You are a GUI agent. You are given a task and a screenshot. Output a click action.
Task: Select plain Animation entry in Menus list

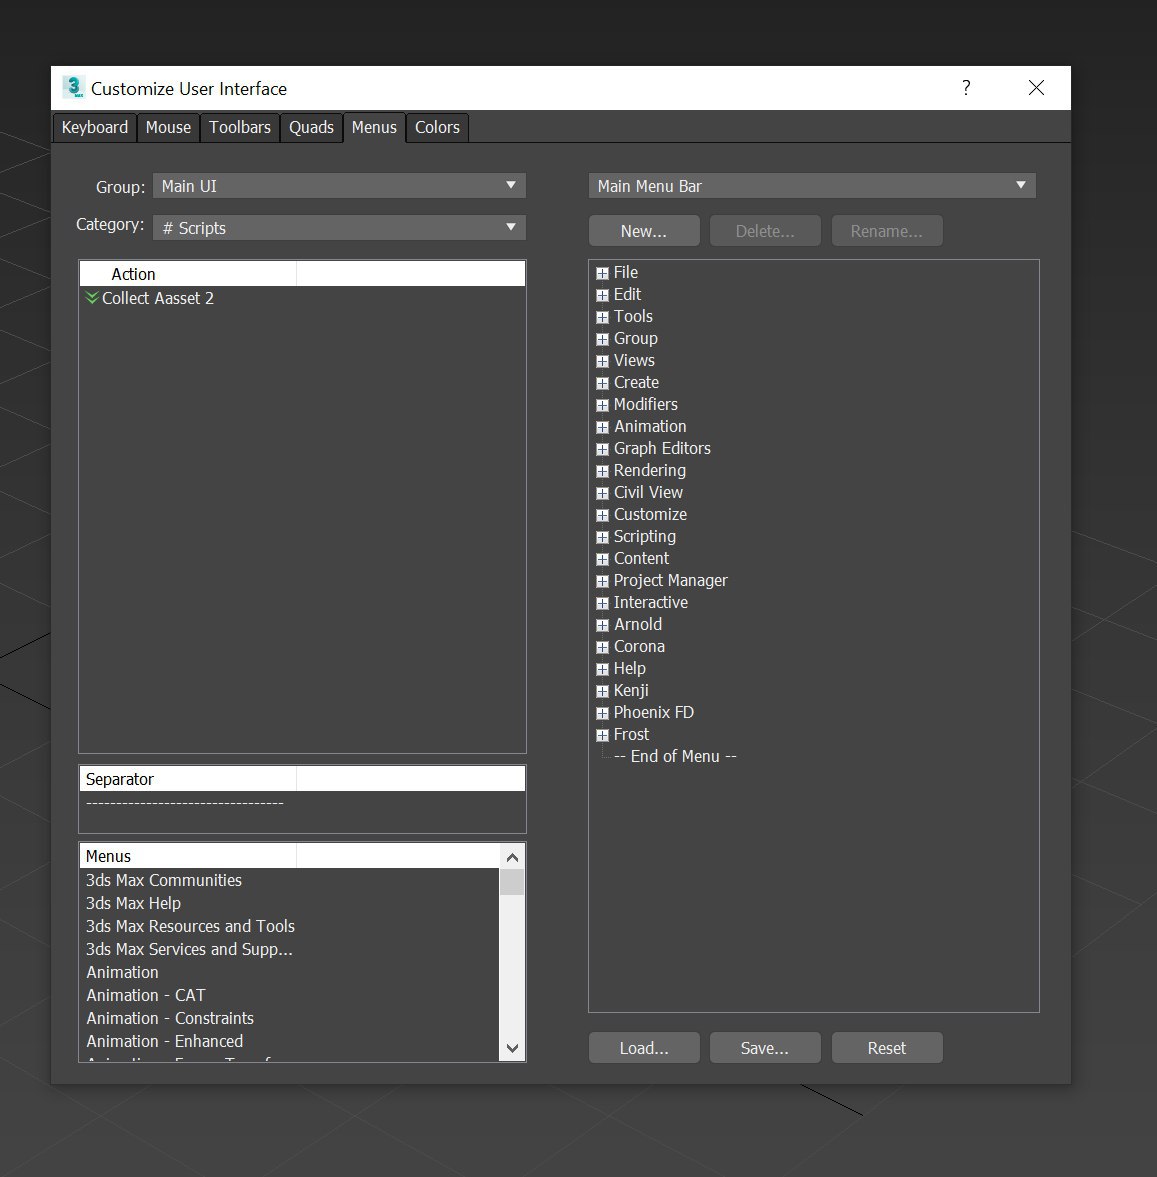pyautogui.click(x=122, y=972)
